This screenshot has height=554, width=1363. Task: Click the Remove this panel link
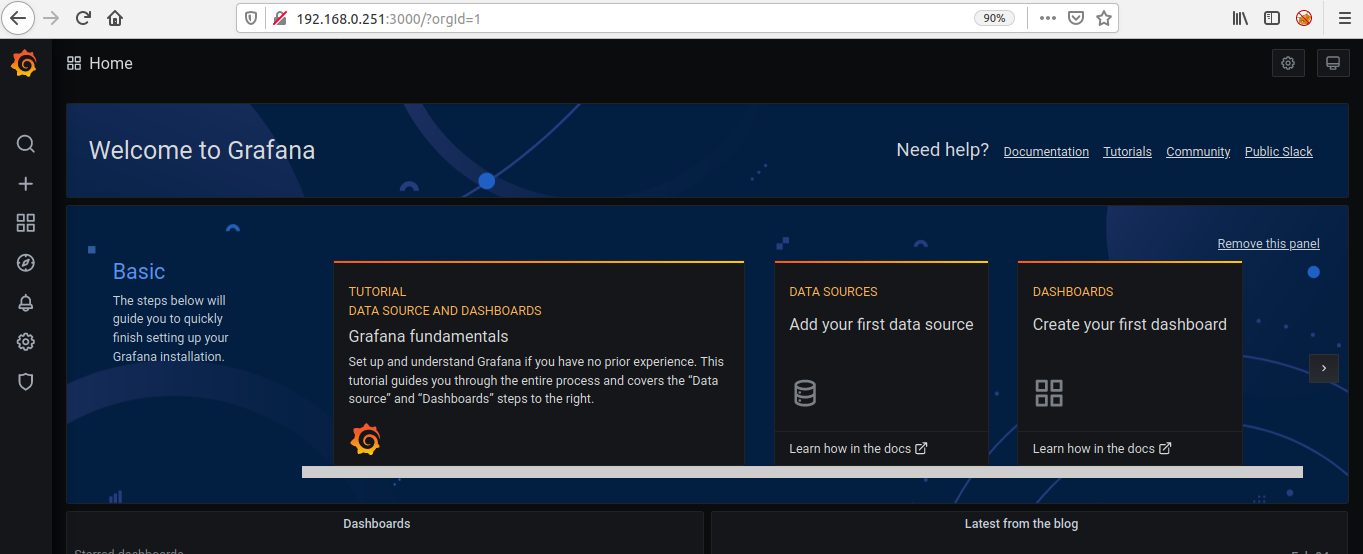coord(1268,244)
